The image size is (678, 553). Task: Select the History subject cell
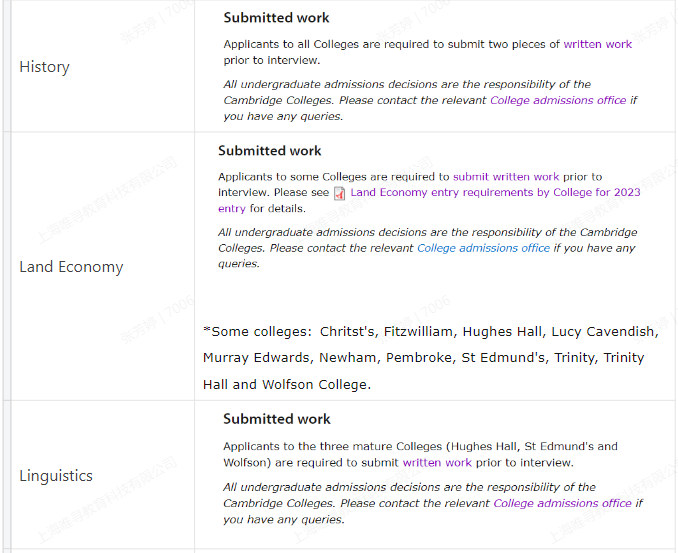[x=102, y=67]
